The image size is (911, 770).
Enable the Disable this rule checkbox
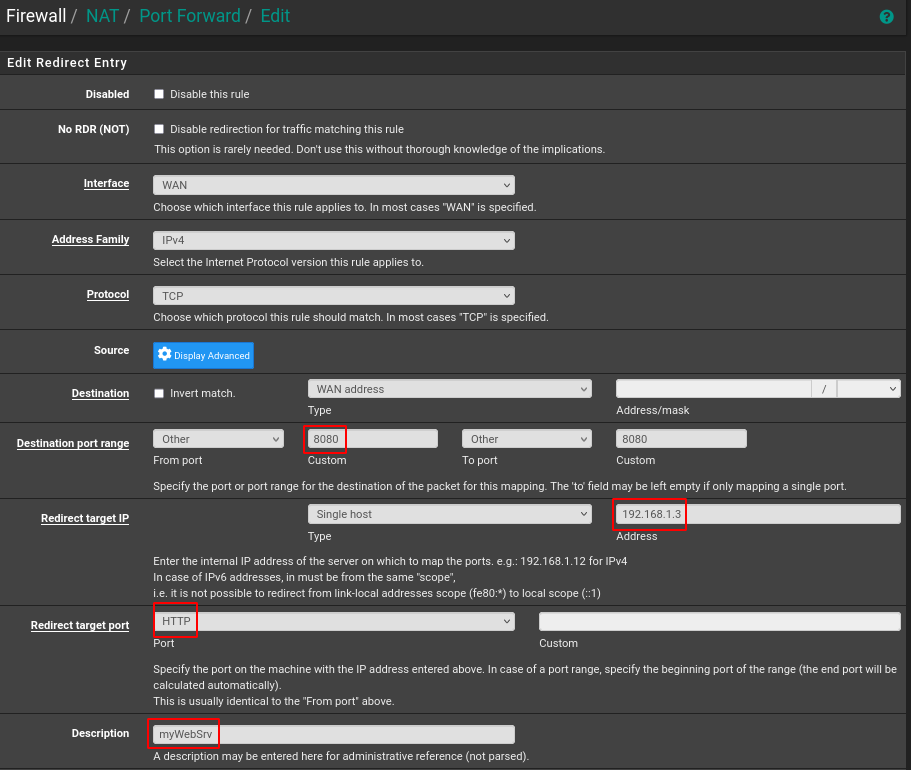(159, 94)
